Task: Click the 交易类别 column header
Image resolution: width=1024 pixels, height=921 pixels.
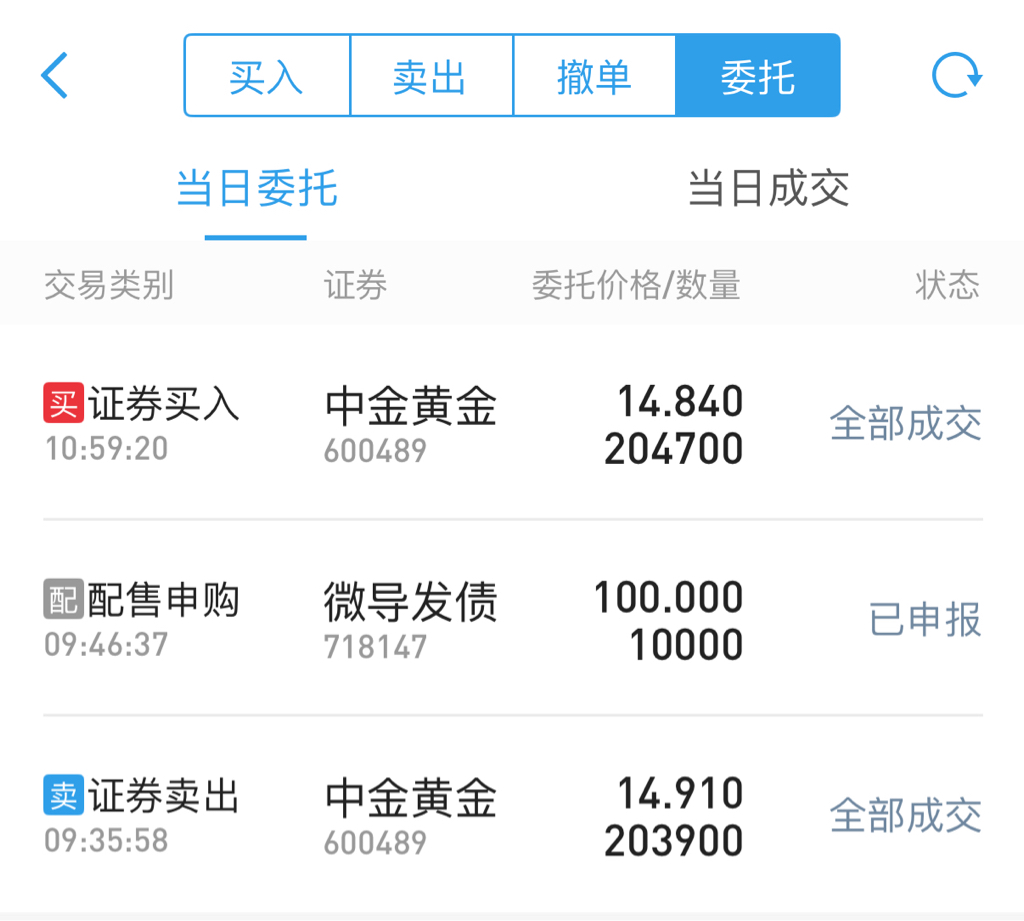Action: (108, 285)
